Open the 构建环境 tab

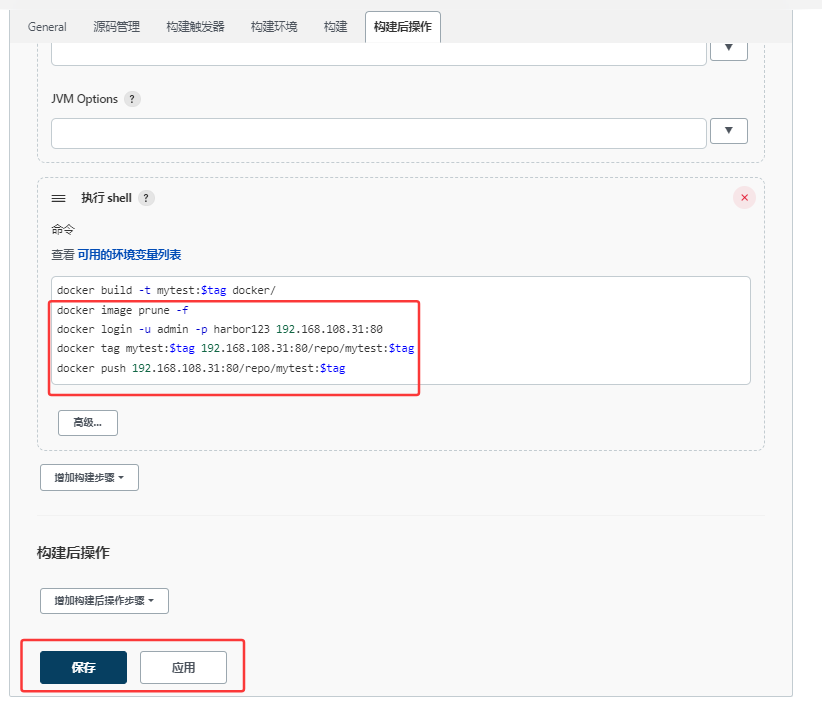pos(274,27)
